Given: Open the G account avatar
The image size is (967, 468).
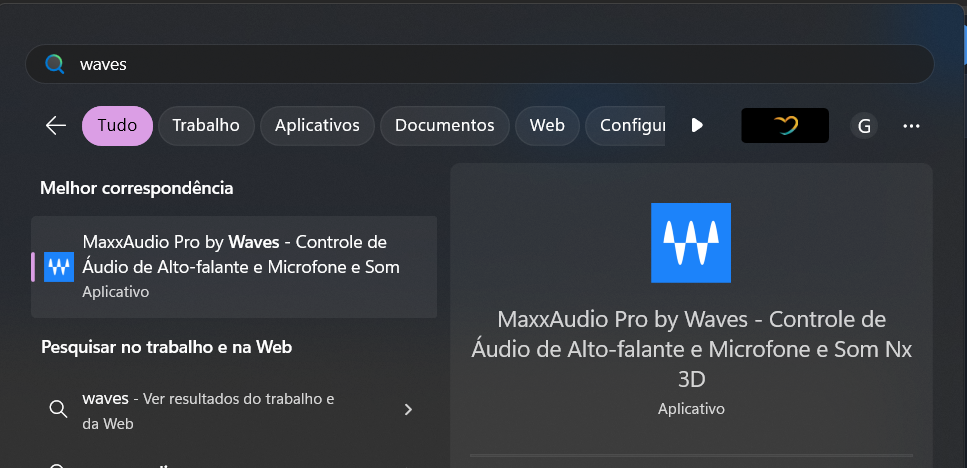Looking at the screenshot, I should (864, 125).
